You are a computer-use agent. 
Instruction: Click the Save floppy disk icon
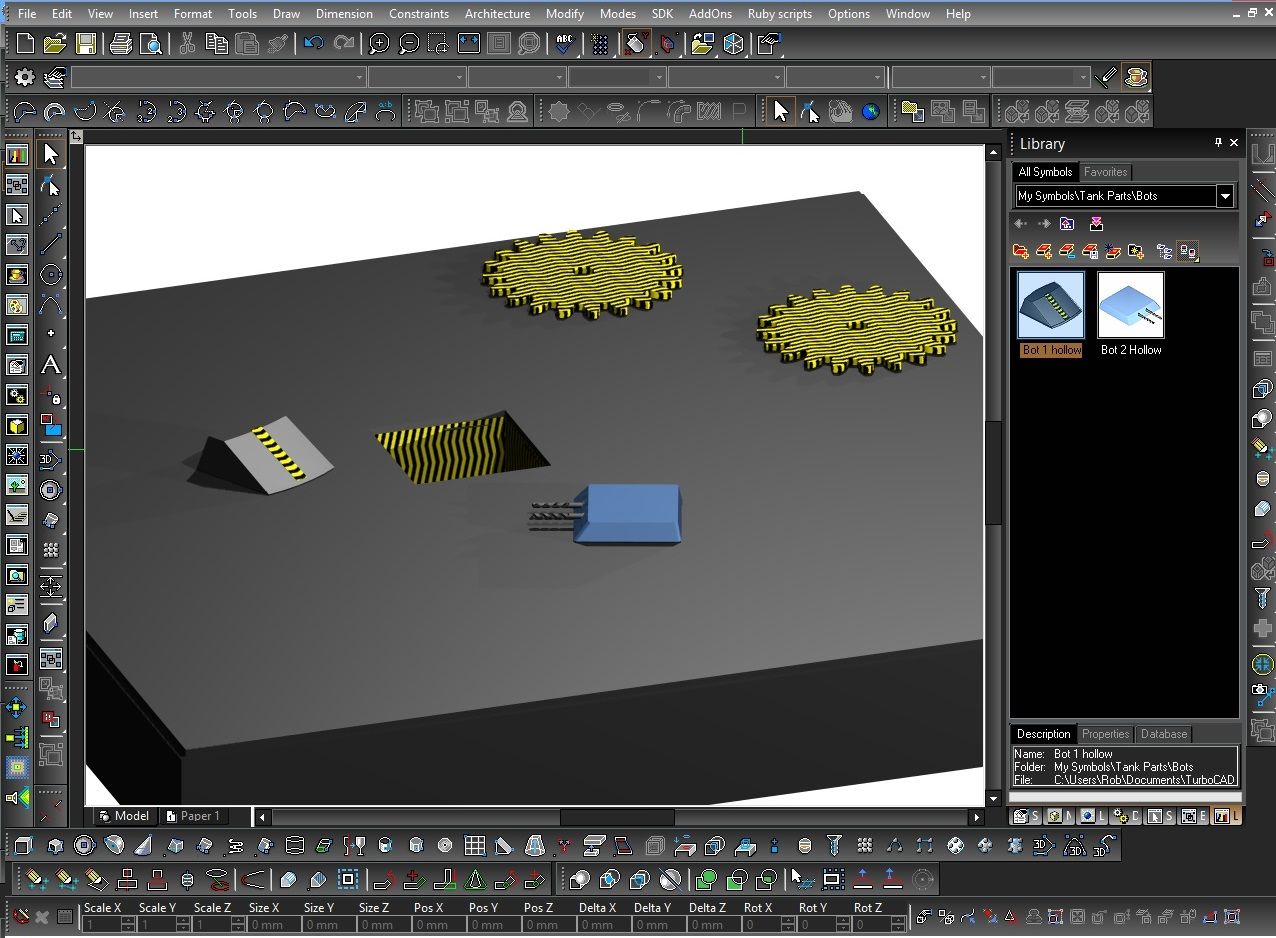(85, 44)
